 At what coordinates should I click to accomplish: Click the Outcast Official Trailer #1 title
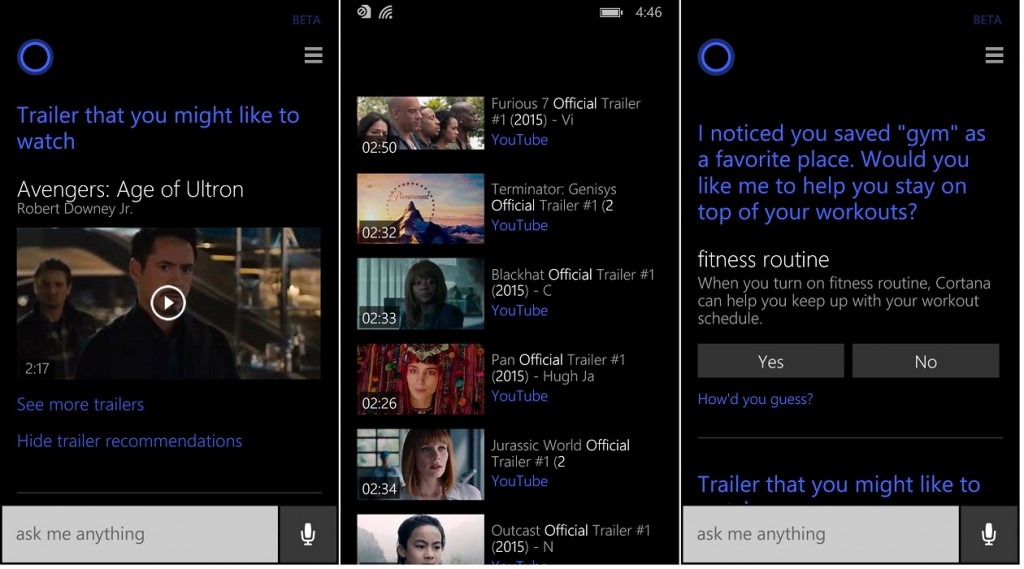(x=571, y=539)
